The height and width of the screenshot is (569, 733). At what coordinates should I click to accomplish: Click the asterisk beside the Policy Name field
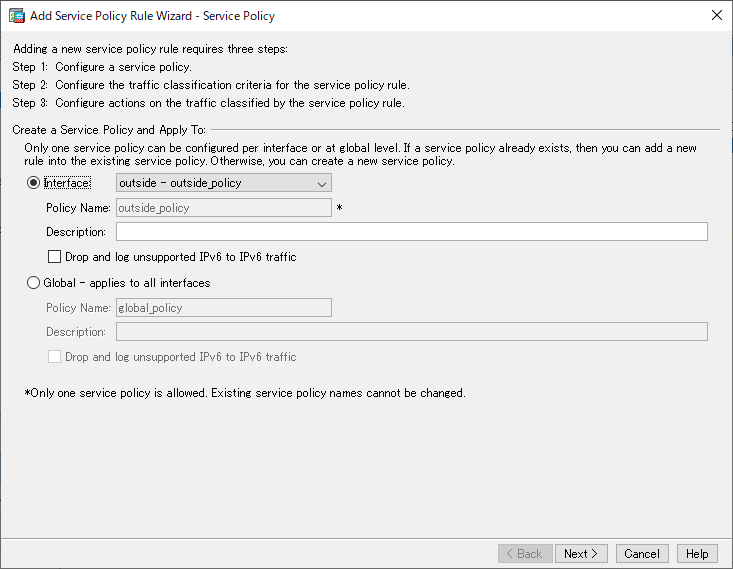click(340, 208)
